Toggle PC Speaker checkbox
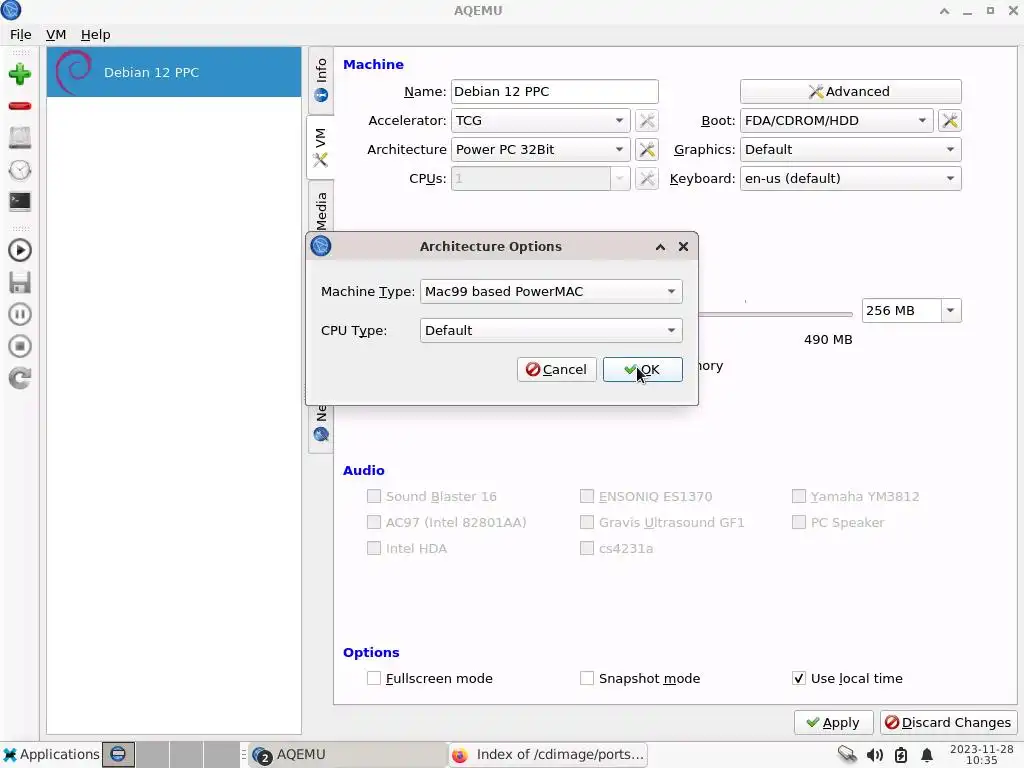This screenshot has height=768, width=1024. (799, 522)
